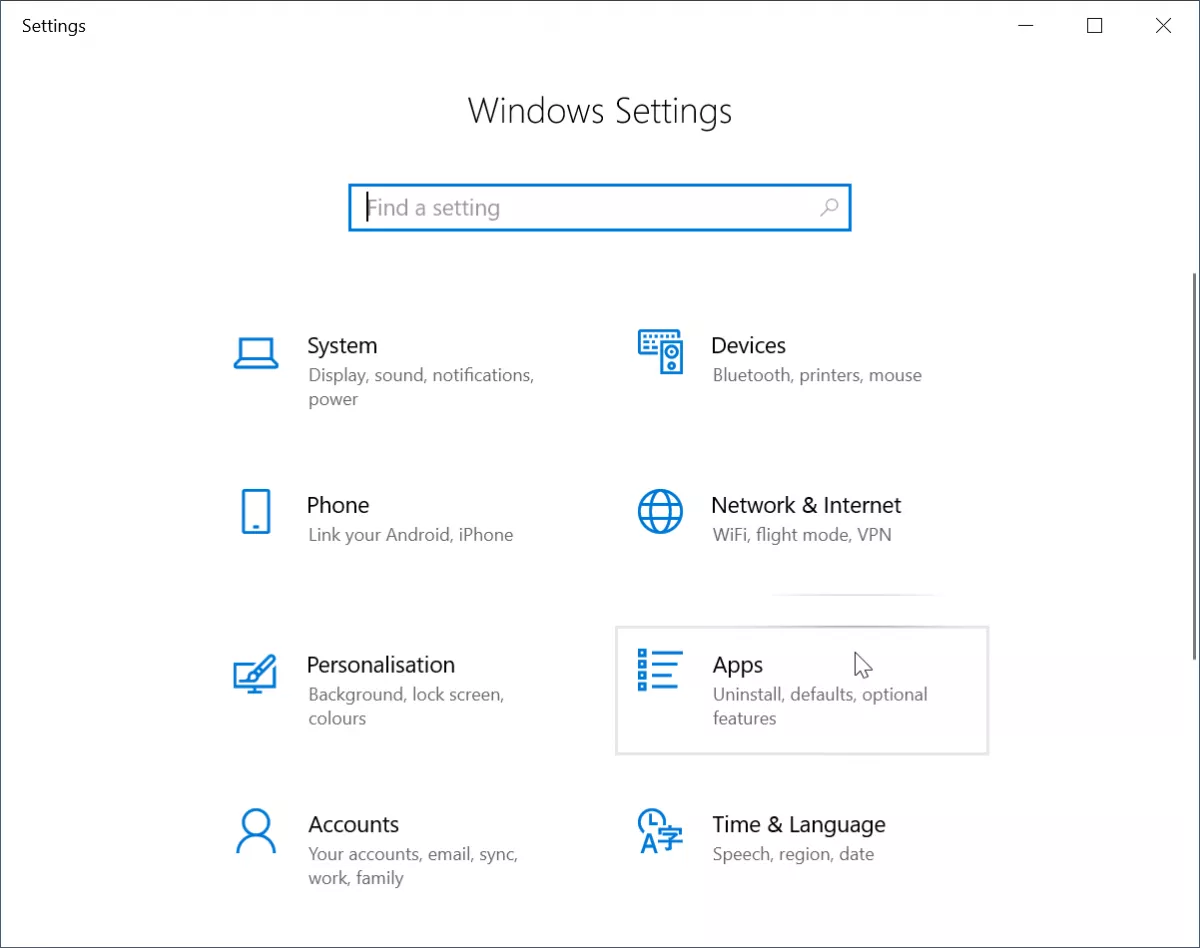Open the Accounts heading
Screen dimensions: 1200x948
354,825
